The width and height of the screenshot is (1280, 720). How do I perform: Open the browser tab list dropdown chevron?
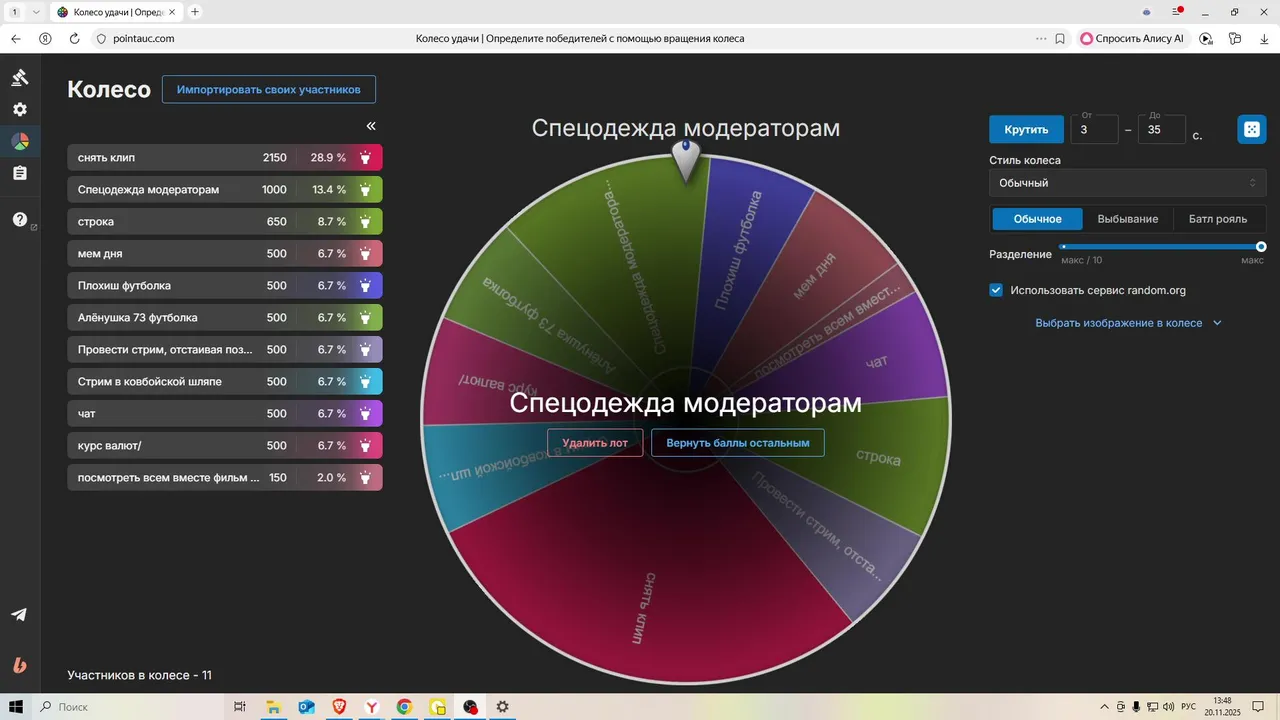[x=36, y=12]
